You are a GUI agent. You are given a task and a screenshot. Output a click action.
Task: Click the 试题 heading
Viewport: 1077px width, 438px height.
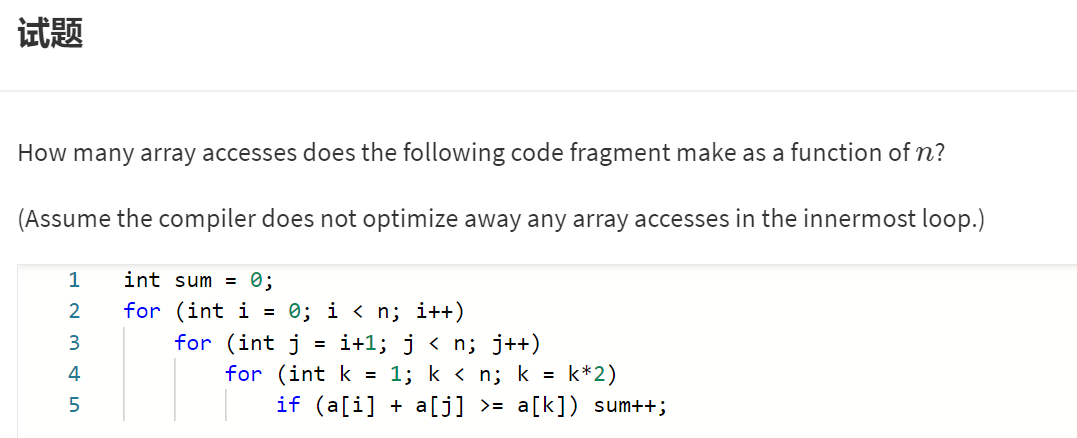coord(50,36)
